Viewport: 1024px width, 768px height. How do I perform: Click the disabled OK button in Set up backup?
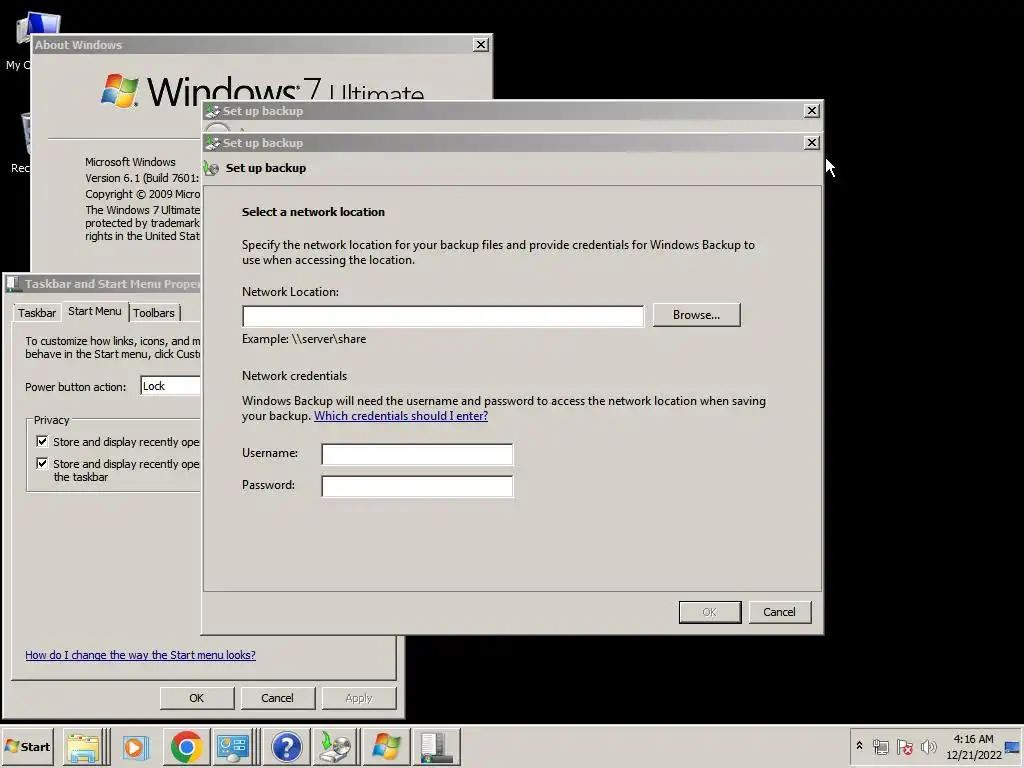click(x=710, y=612)
